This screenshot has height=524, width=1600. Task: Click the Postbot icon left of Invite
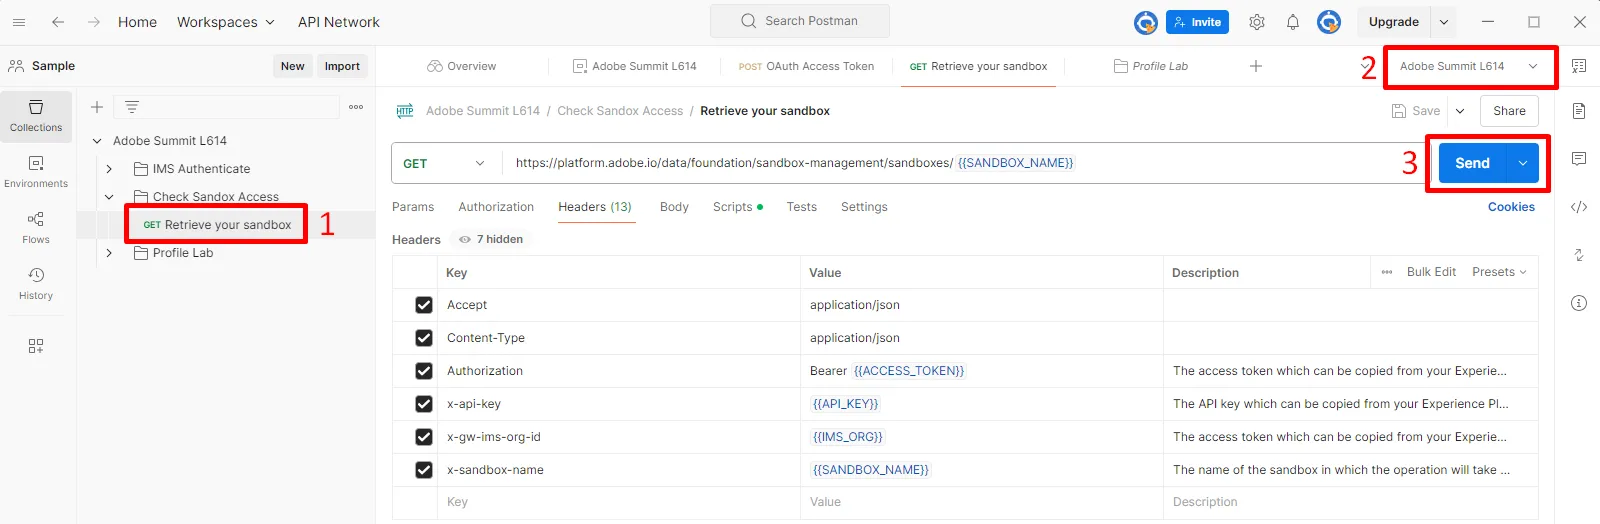(x=1146, y=22)
